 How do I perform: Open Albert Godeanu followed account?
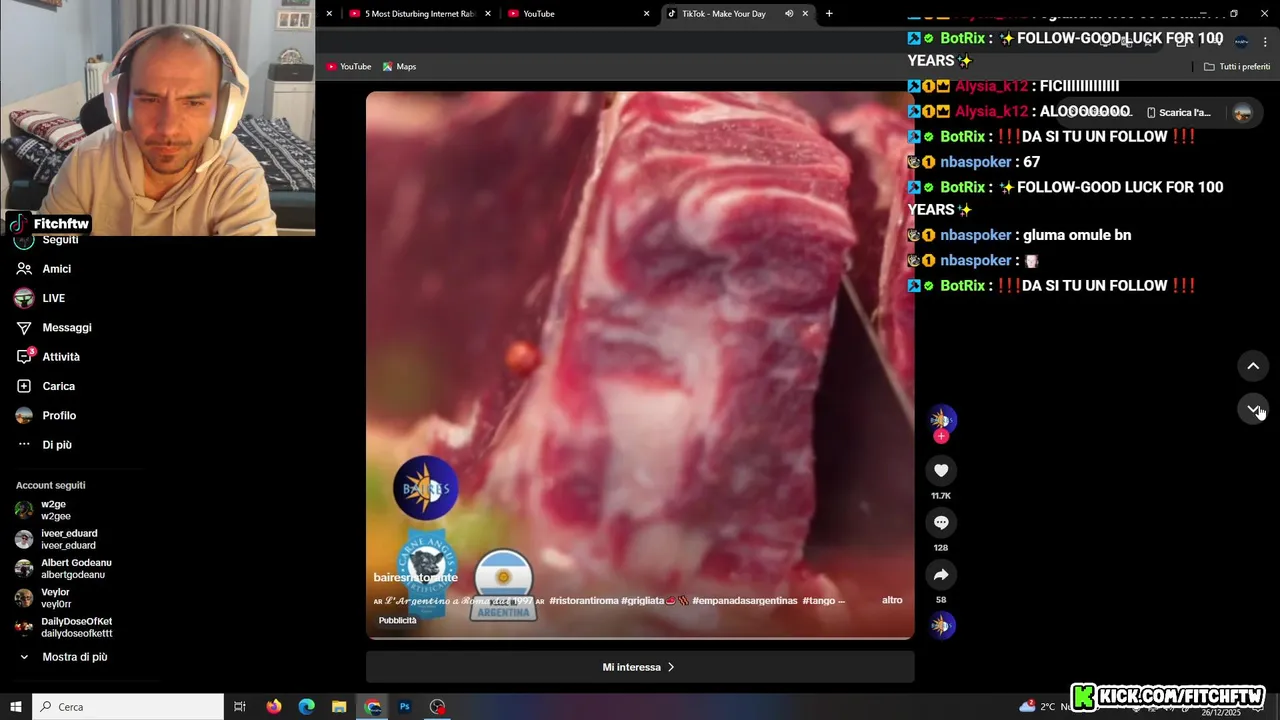click(76, 568)
